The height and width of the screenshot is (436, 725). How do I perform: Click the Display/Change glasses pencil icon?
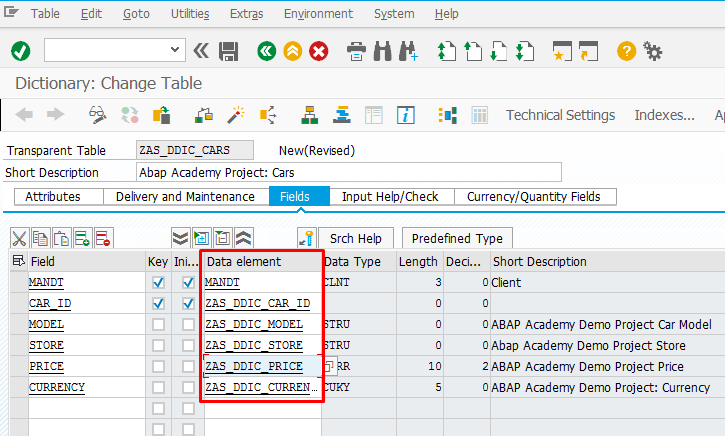98,115
